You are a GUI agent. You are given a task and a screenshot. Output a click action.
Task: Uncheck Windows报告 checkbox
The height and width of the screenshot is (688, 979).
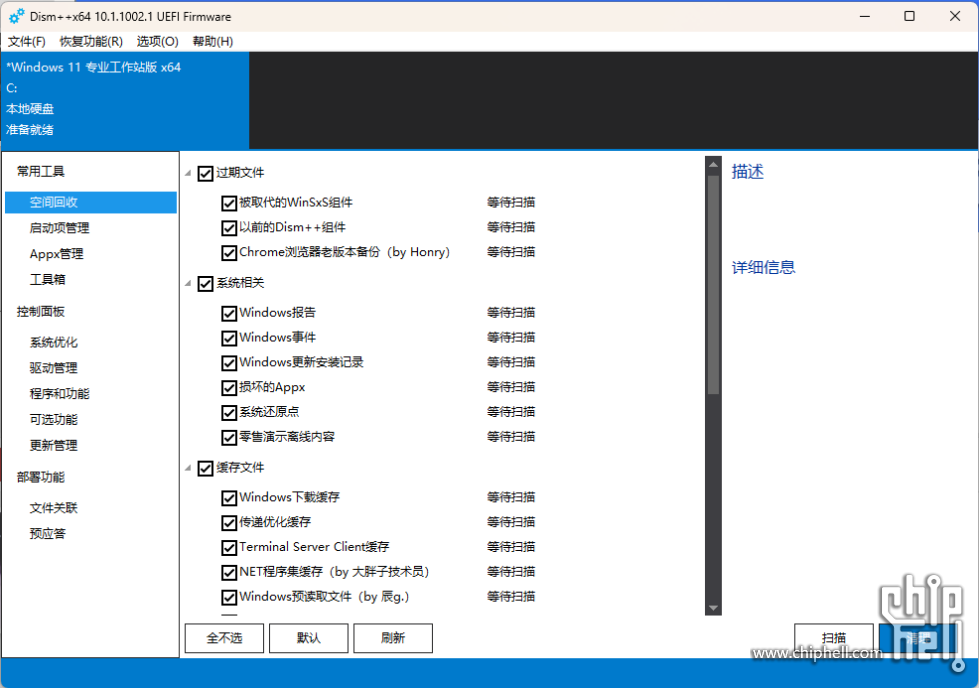click(229, 313)
